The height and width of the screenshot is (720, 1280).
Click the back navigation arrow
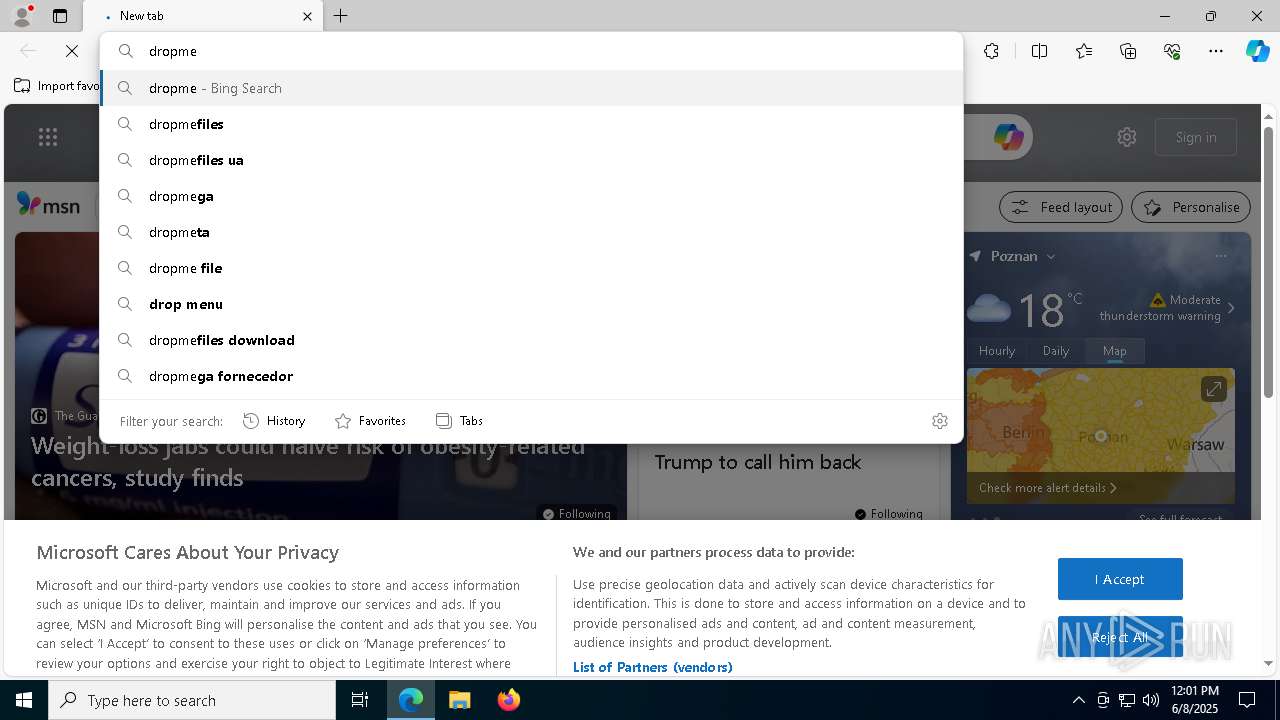click(28, 51)
